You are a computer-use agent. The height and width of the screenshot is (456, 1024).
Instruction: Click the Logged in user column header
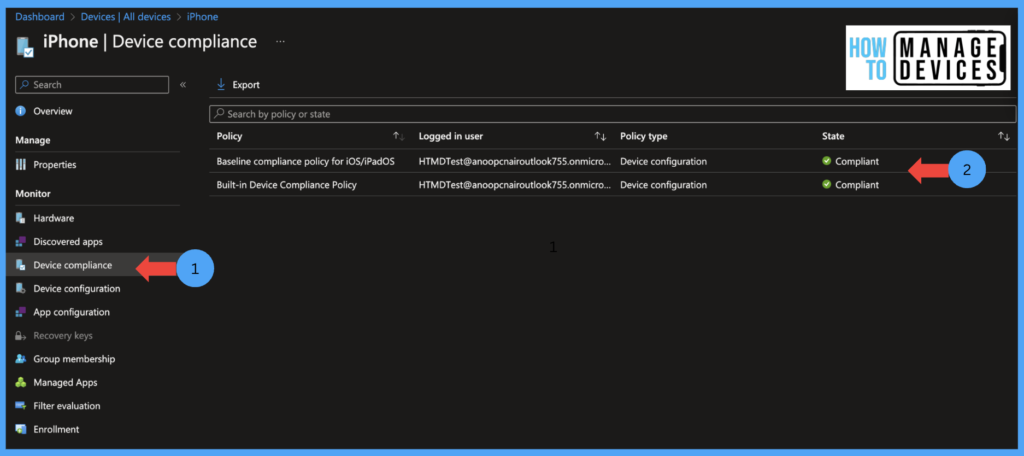(x=451, y=137)
